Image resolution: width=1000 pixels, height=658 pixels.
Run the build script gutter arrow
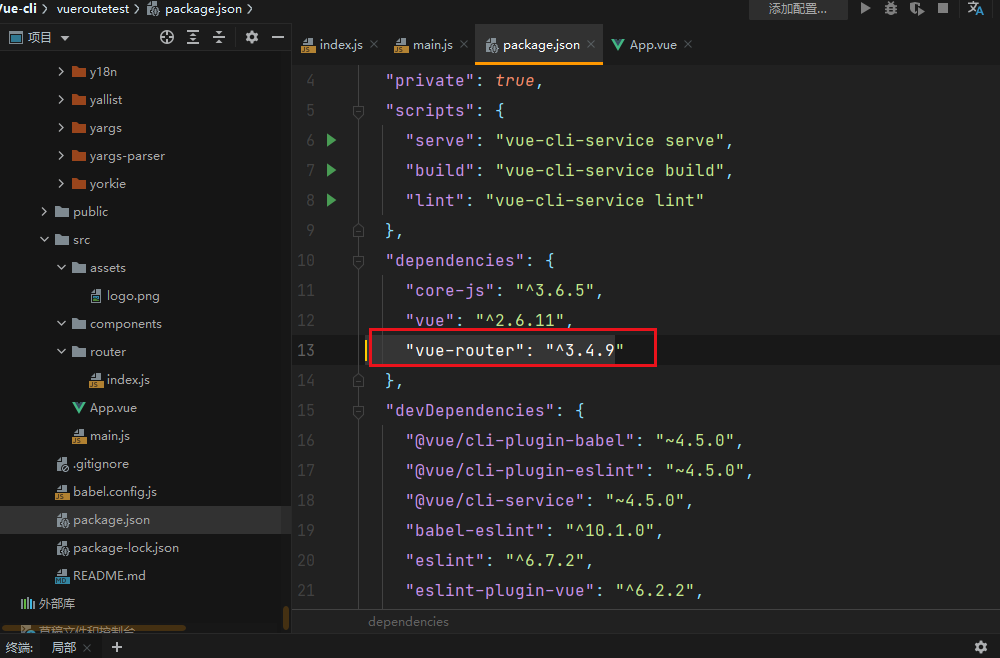point(332,170)
